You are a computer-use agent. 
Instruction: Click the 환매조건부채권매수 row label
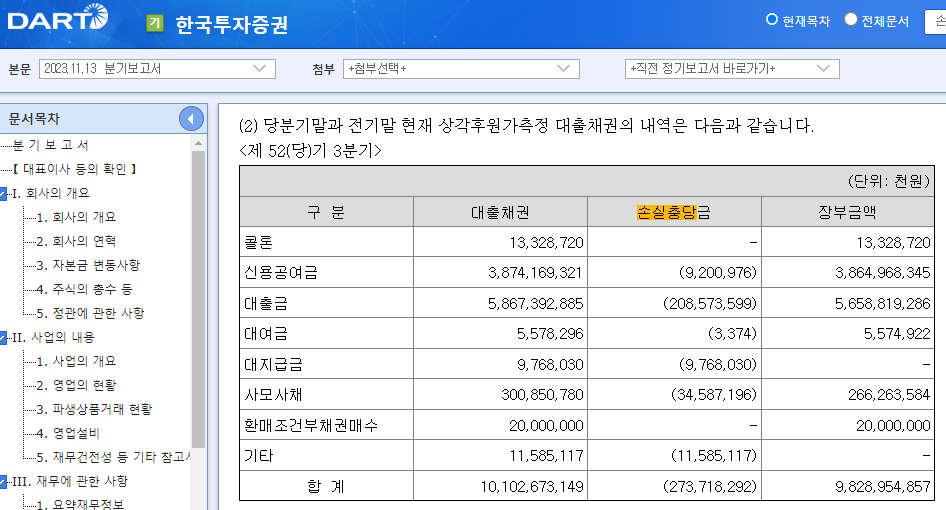coord(311,426)
